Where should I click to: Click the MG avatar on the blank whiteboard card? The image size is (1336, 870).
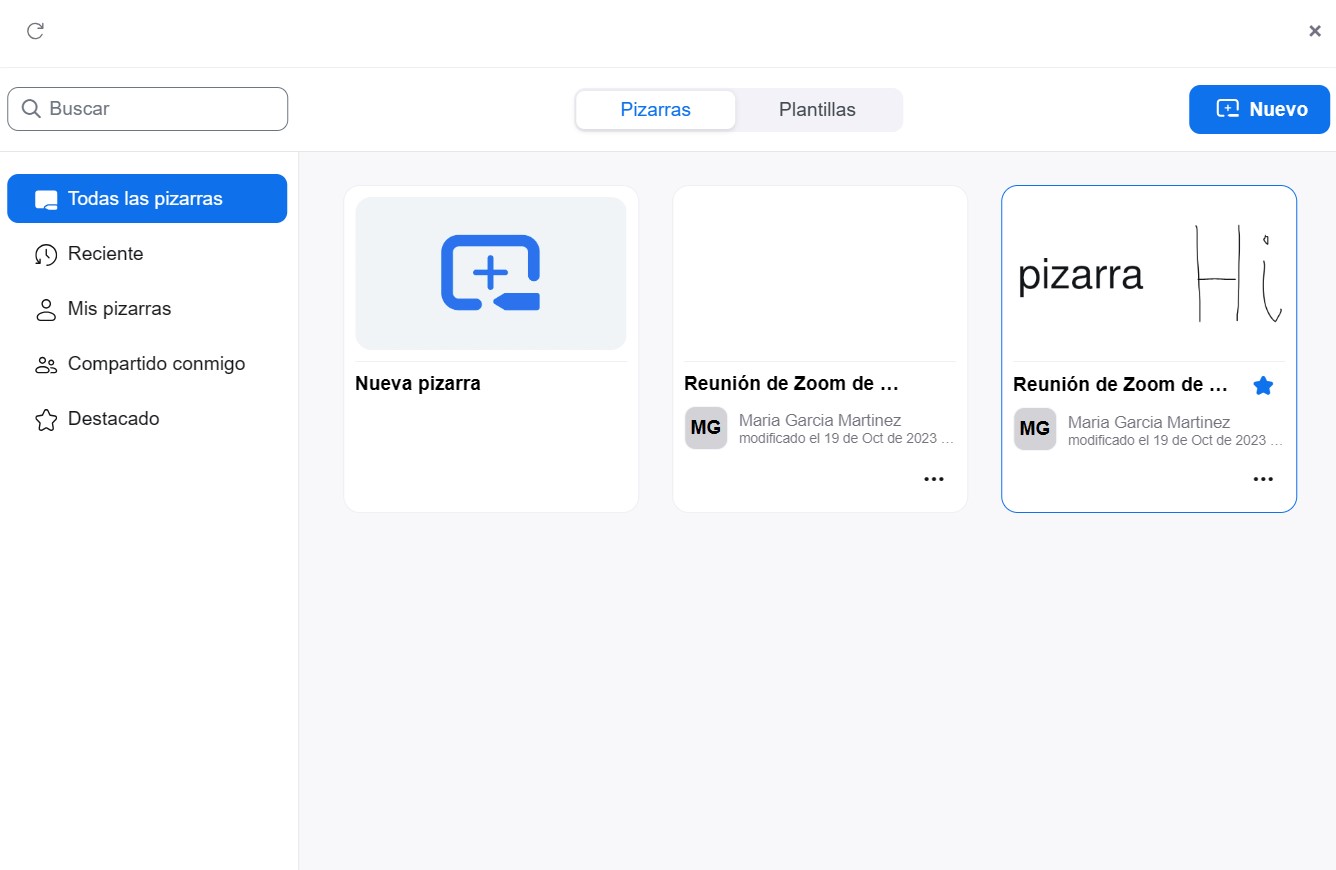[705, 428]
